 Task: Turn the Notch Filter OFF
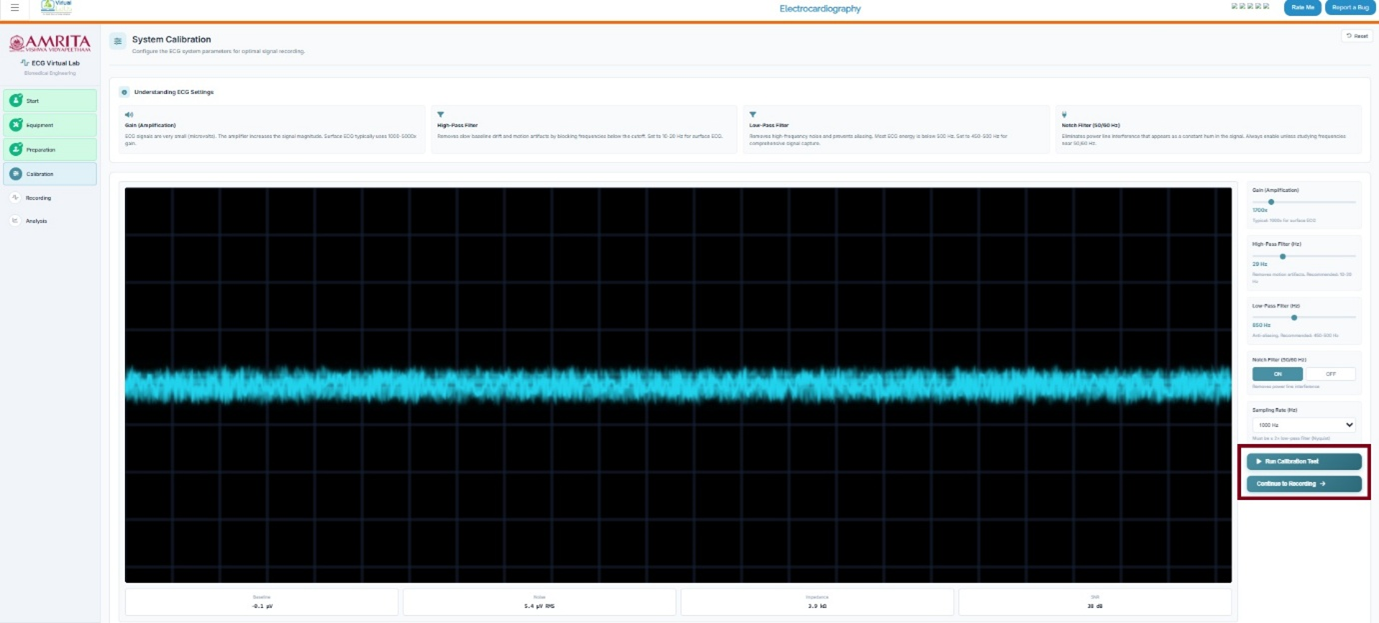click(x=1330, y=374)
